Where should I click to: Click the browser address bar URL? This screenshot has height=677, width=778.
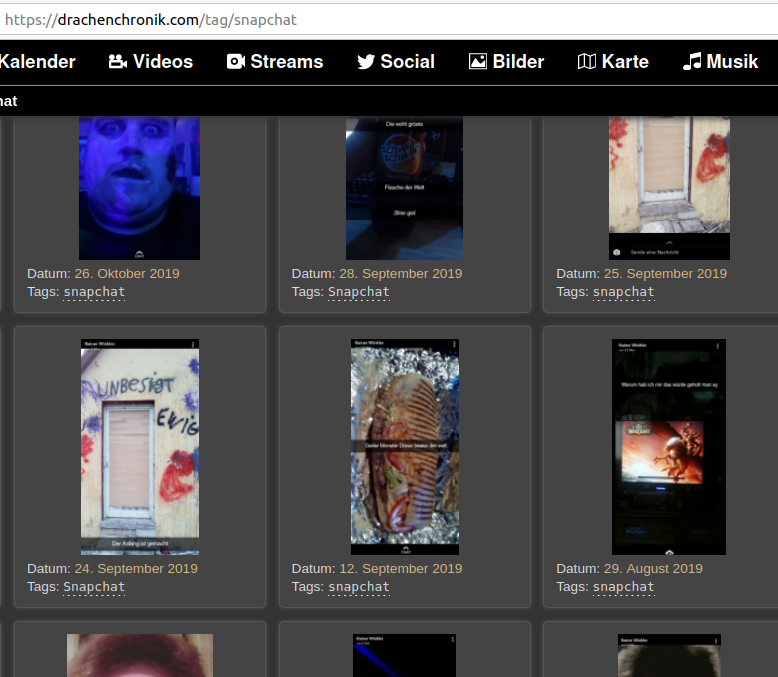[x=151, y=20]
